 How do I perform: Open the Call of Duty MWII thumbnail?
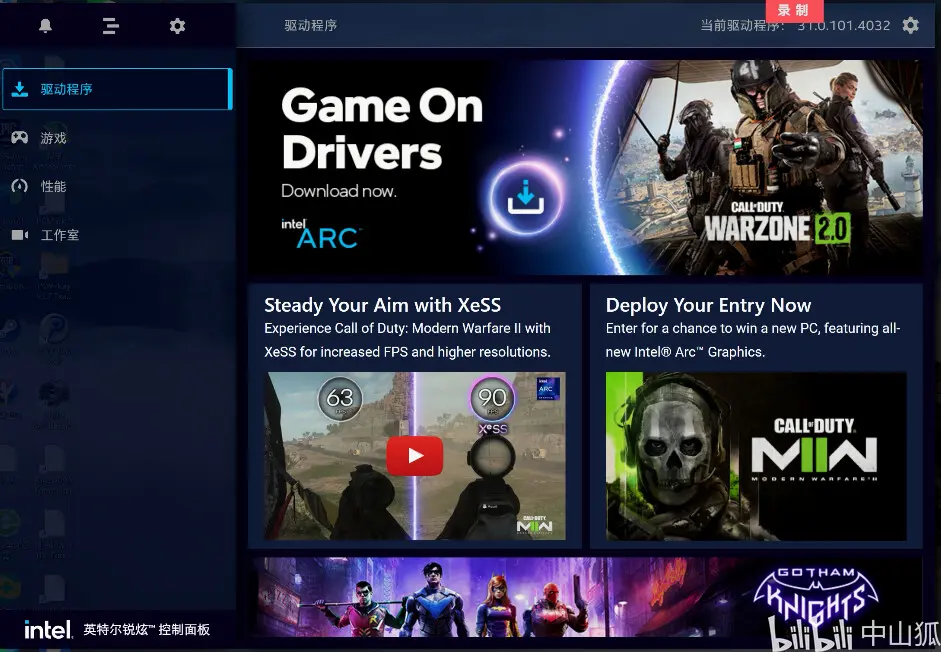pyautogui.click(x=756, y=456)
